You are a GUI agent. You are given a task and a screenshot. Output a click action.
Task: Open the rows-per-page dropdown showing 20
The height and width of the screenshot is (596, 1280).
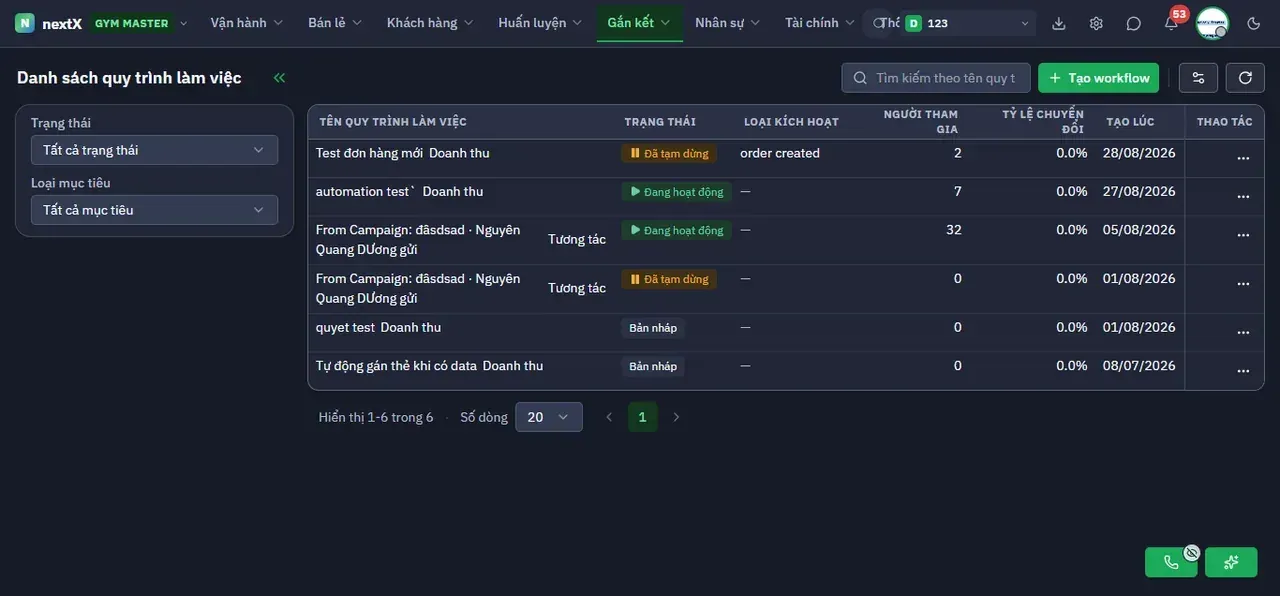click(x=548, y=417)
